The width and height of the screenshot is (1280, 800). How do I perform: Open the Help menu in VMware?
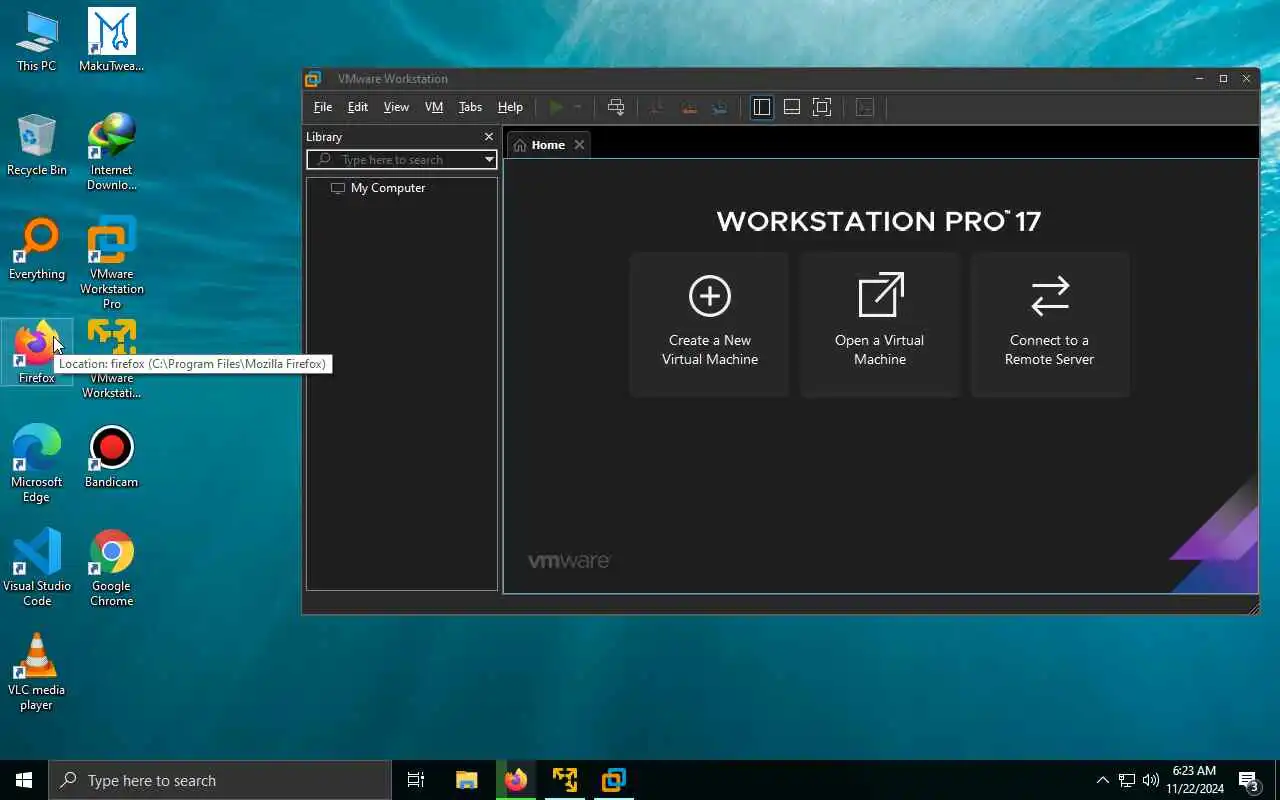tap(510, 107)
